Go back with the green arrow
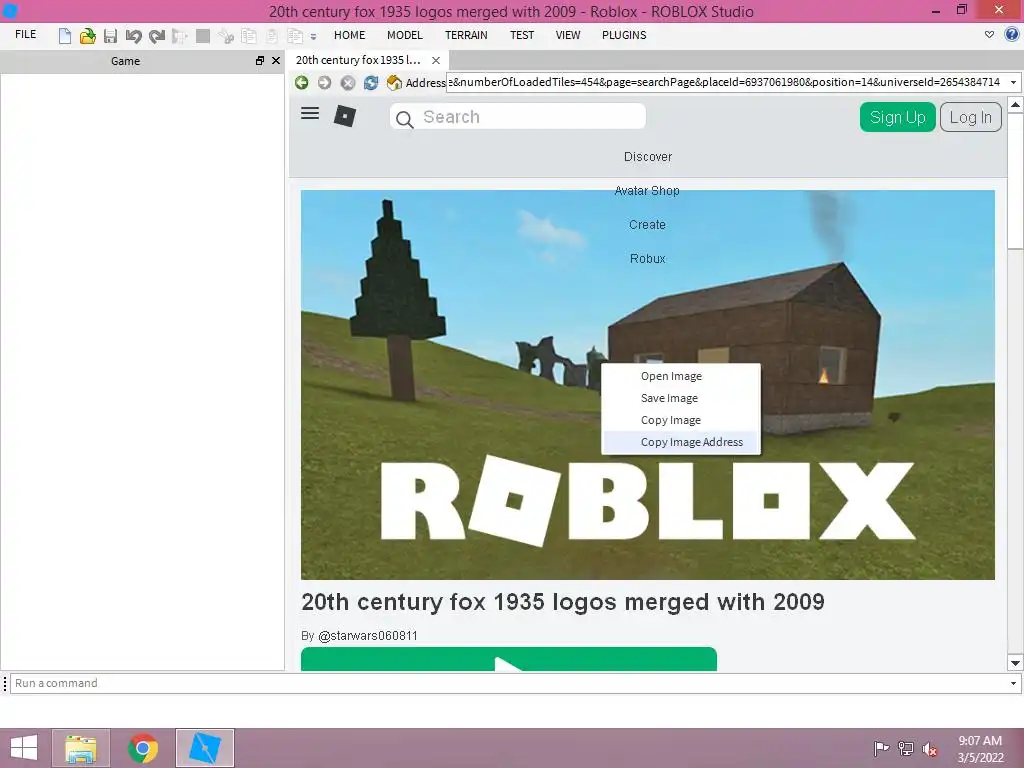The height and width of the screenshot is (768, 1024). pos(301,82)
